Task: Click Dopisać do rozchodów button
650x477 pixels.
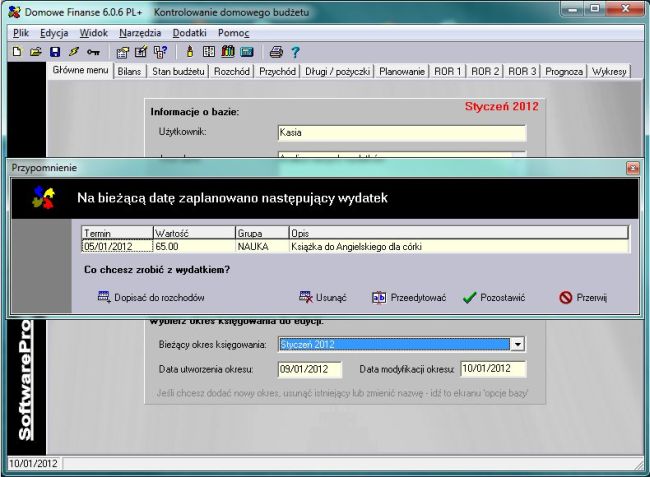Action: click(x=151, y=297)
